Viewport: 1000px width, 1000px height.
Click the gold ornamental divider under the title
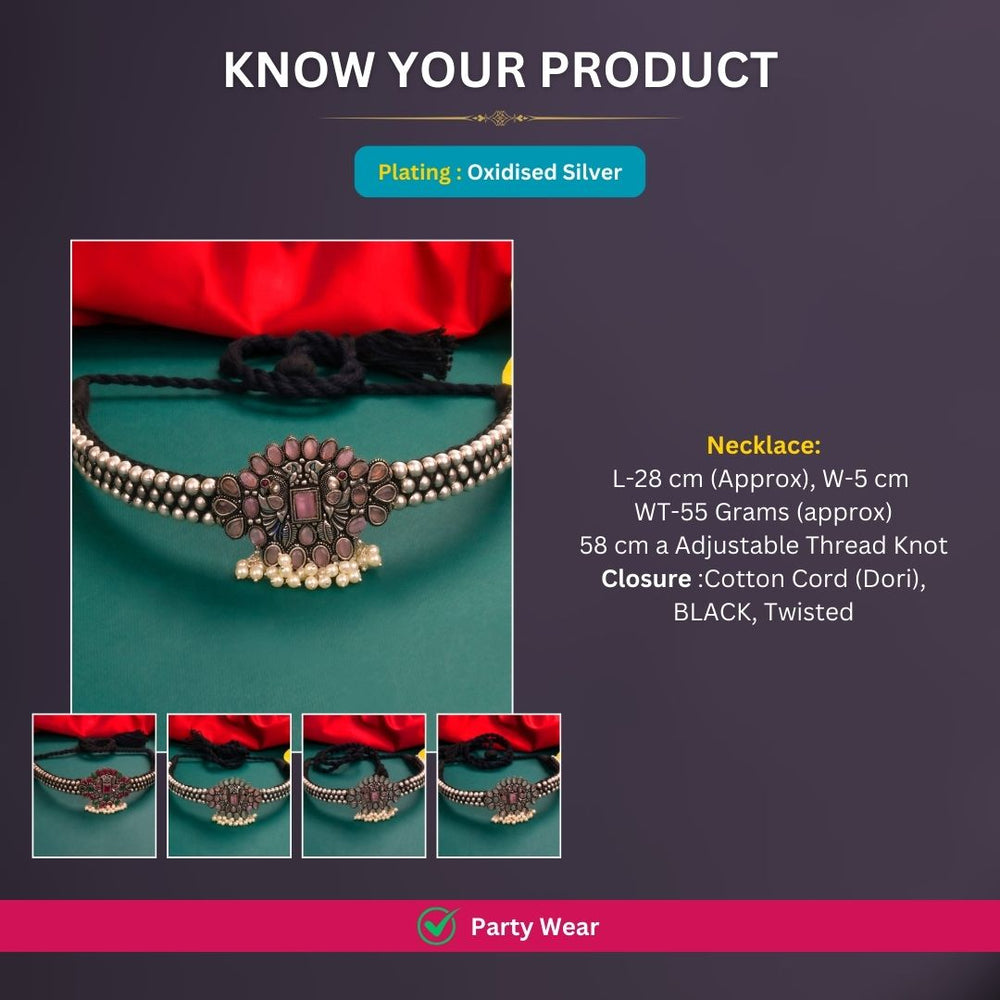pos(500,118)
